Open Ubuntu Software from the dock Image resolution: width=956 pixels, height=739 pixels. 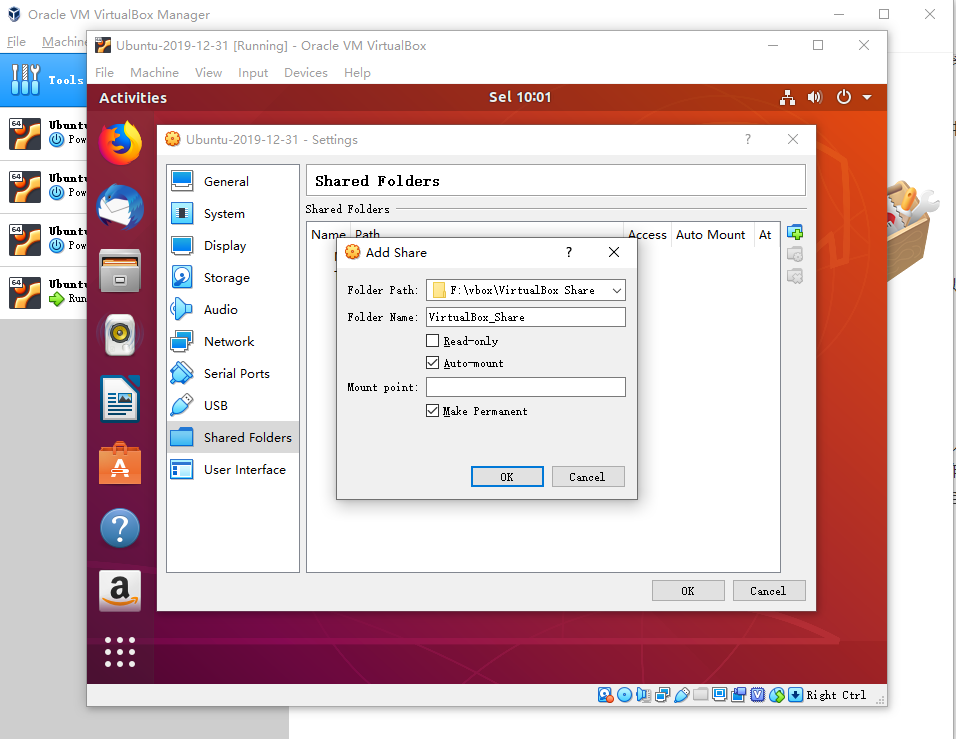(x=120, y=463)
